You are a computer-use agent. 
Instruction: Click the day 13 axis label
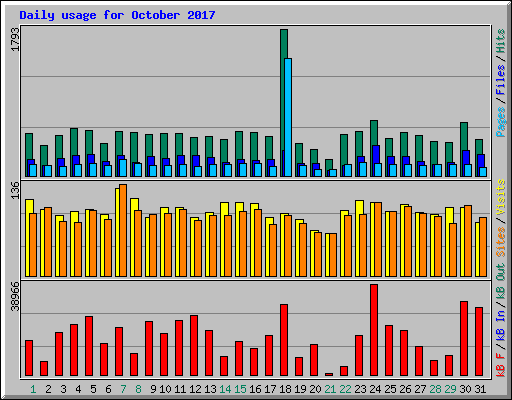[210, 389]
